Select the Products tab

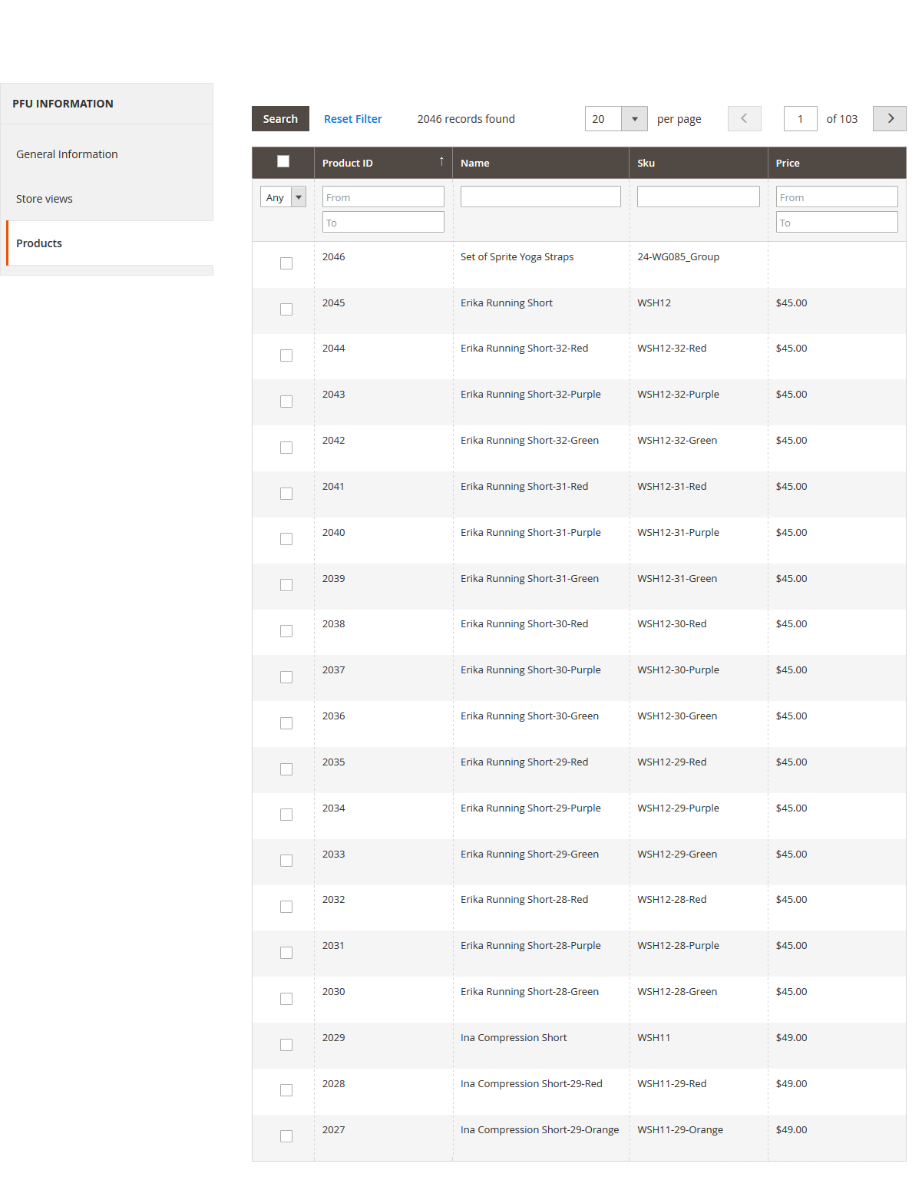(x=39, y=243)
